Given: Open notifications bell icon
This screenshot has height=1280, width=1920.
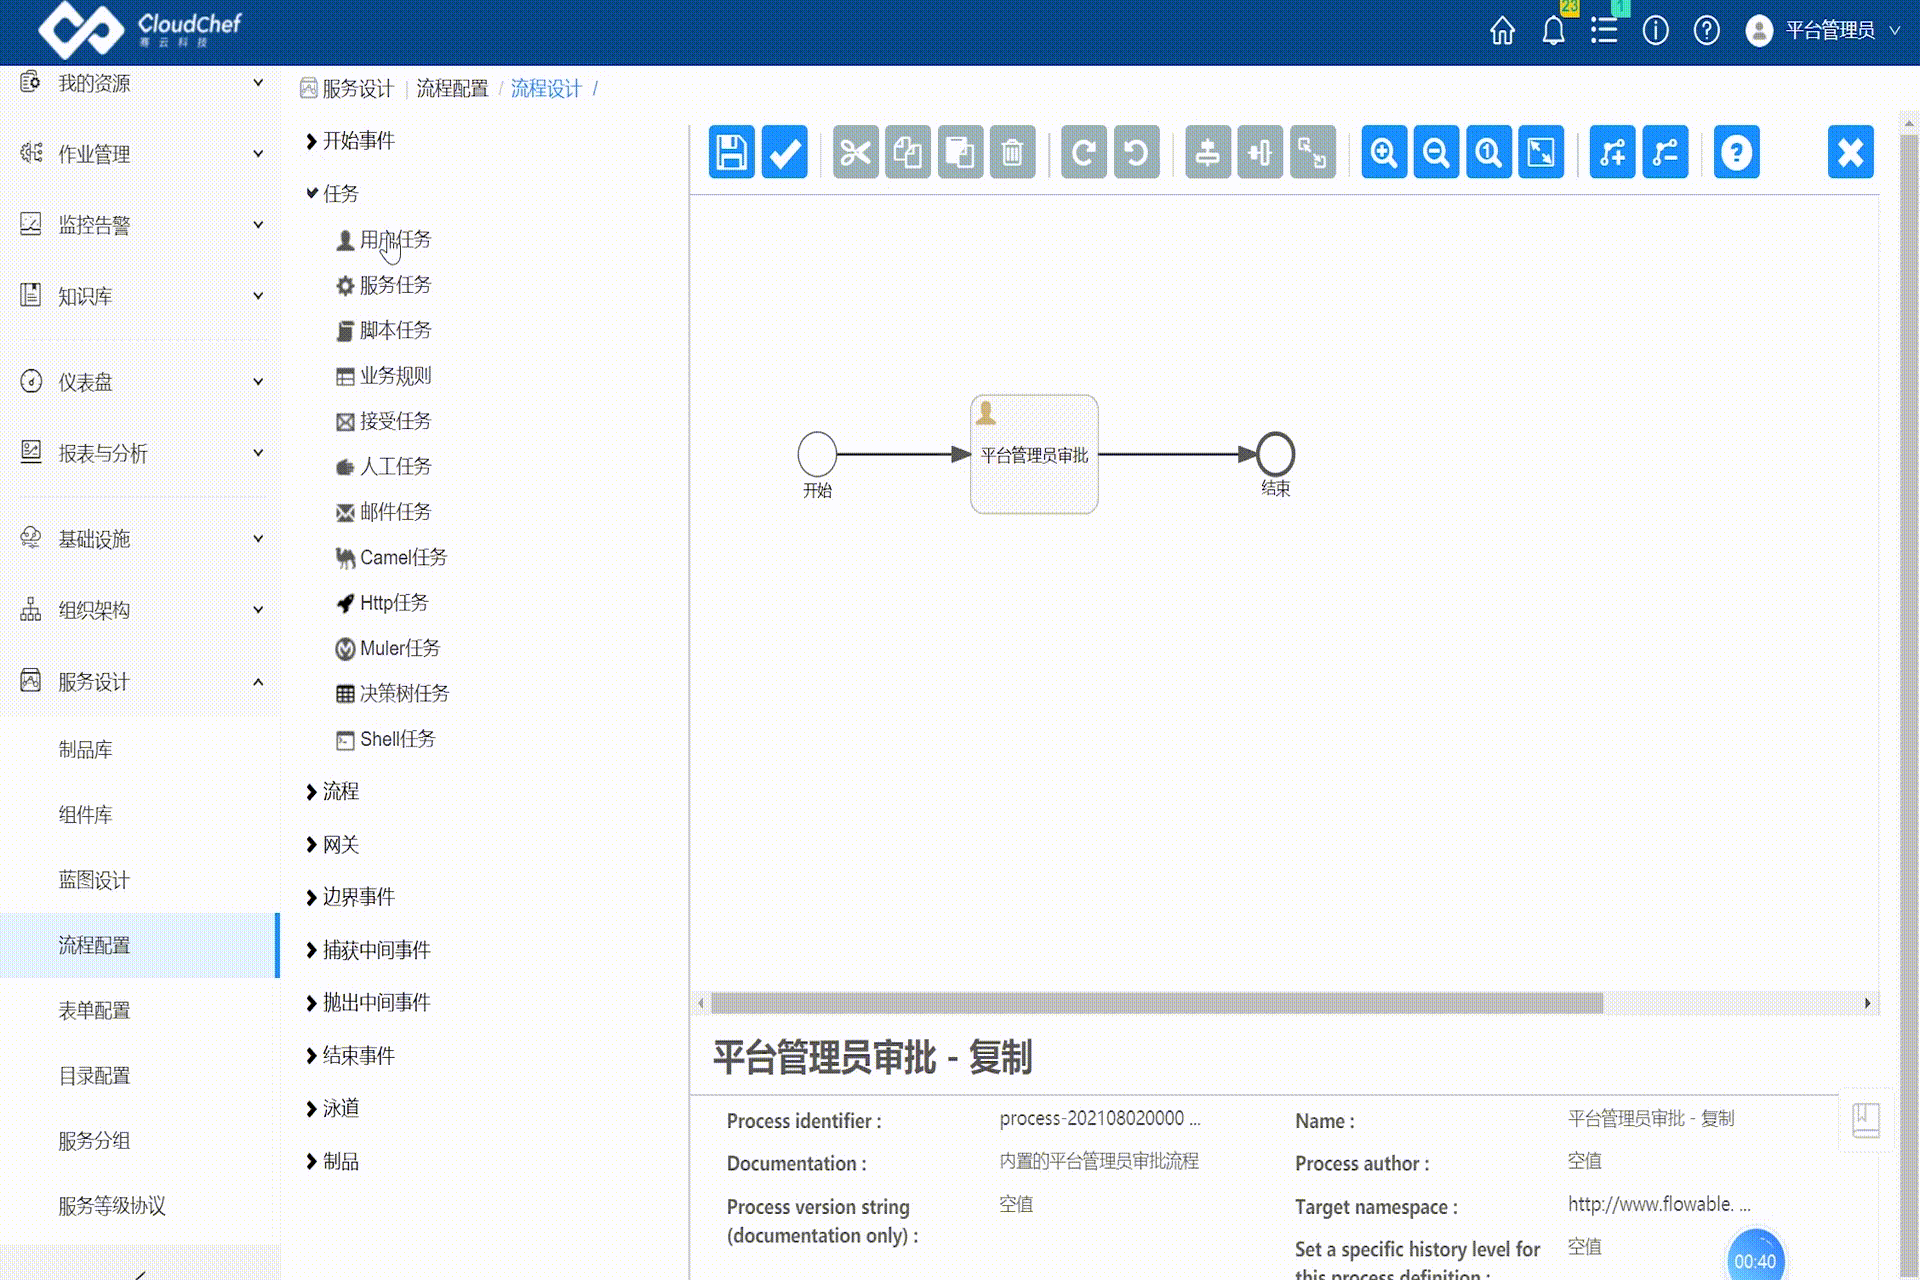Looking at the screenshot, I should (x=1553, y=31).
